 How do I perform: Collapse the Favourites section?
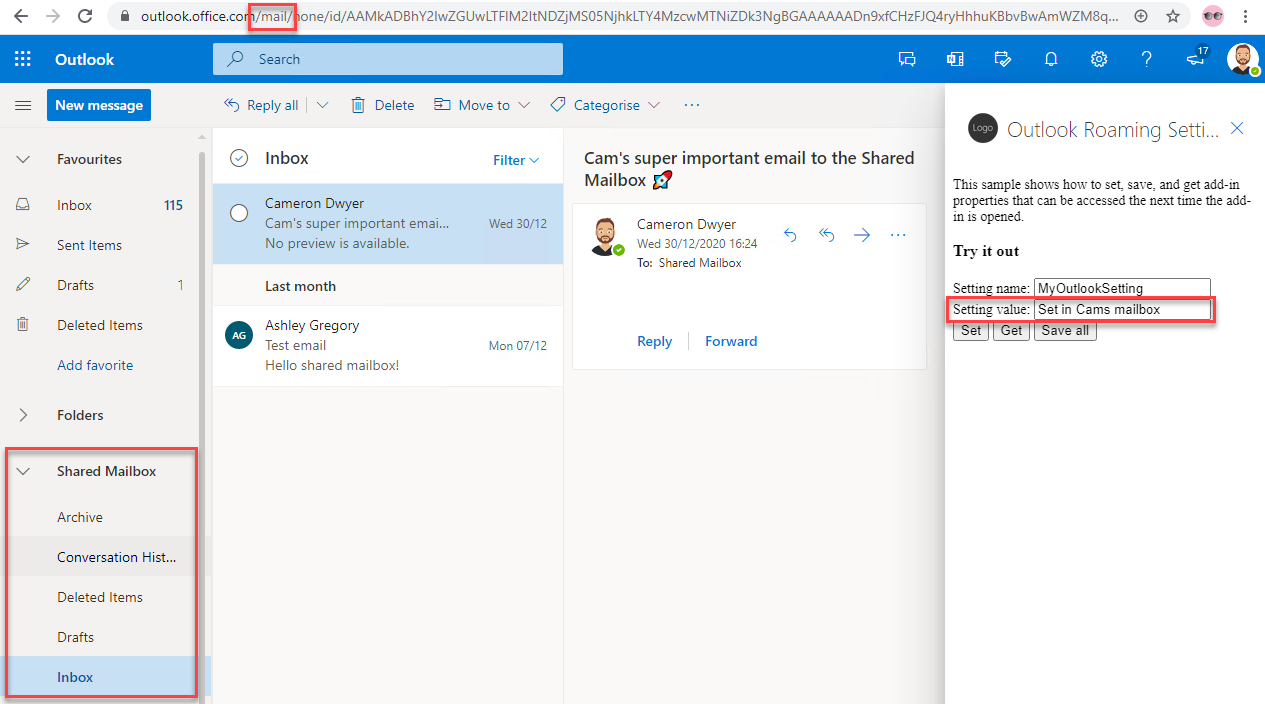pyautogui.click(x=23, y=159)
